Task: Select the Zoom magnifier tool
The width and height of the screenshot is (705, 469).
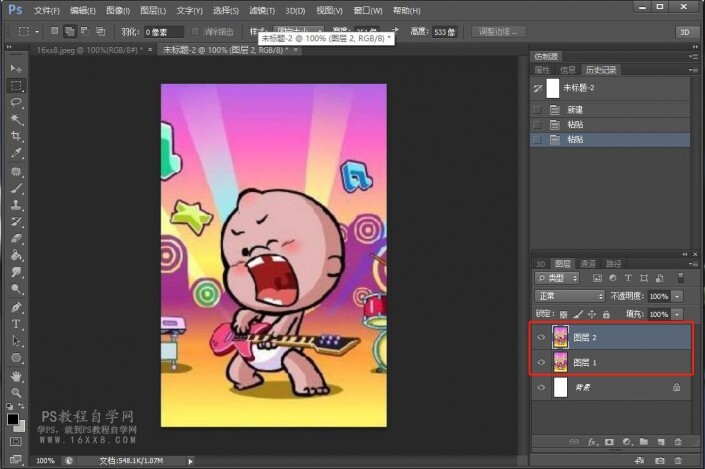Action: point(17,392)
